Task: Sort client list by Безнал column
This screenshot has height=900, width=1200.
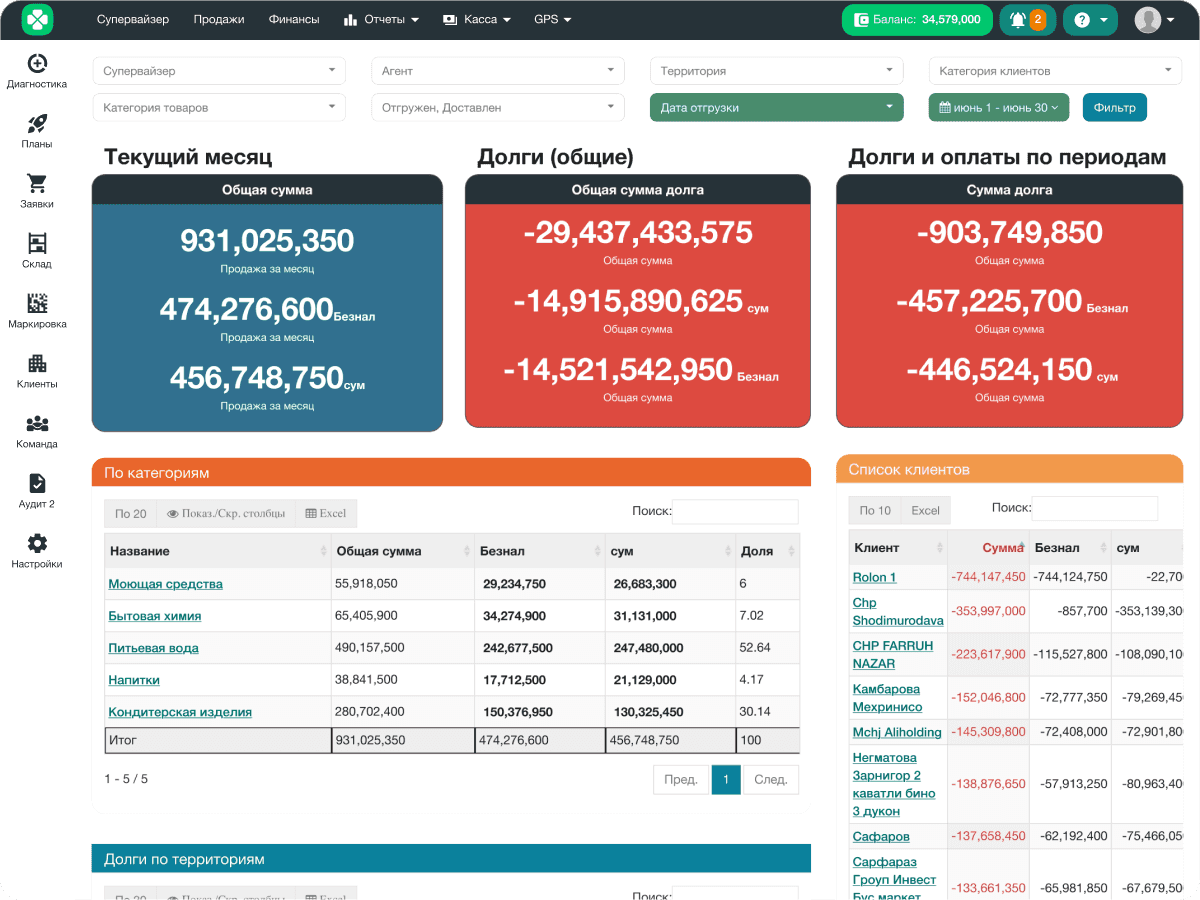Action: (x=1070, y=547)
